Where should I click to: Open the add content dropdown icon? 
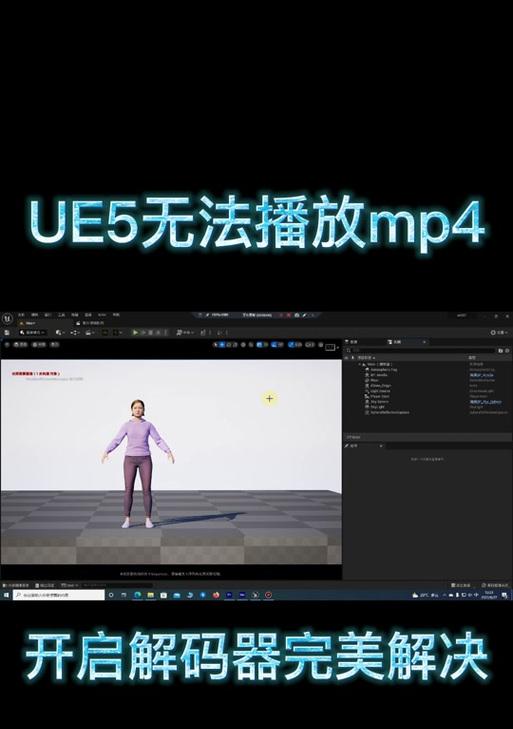[60, 332]
